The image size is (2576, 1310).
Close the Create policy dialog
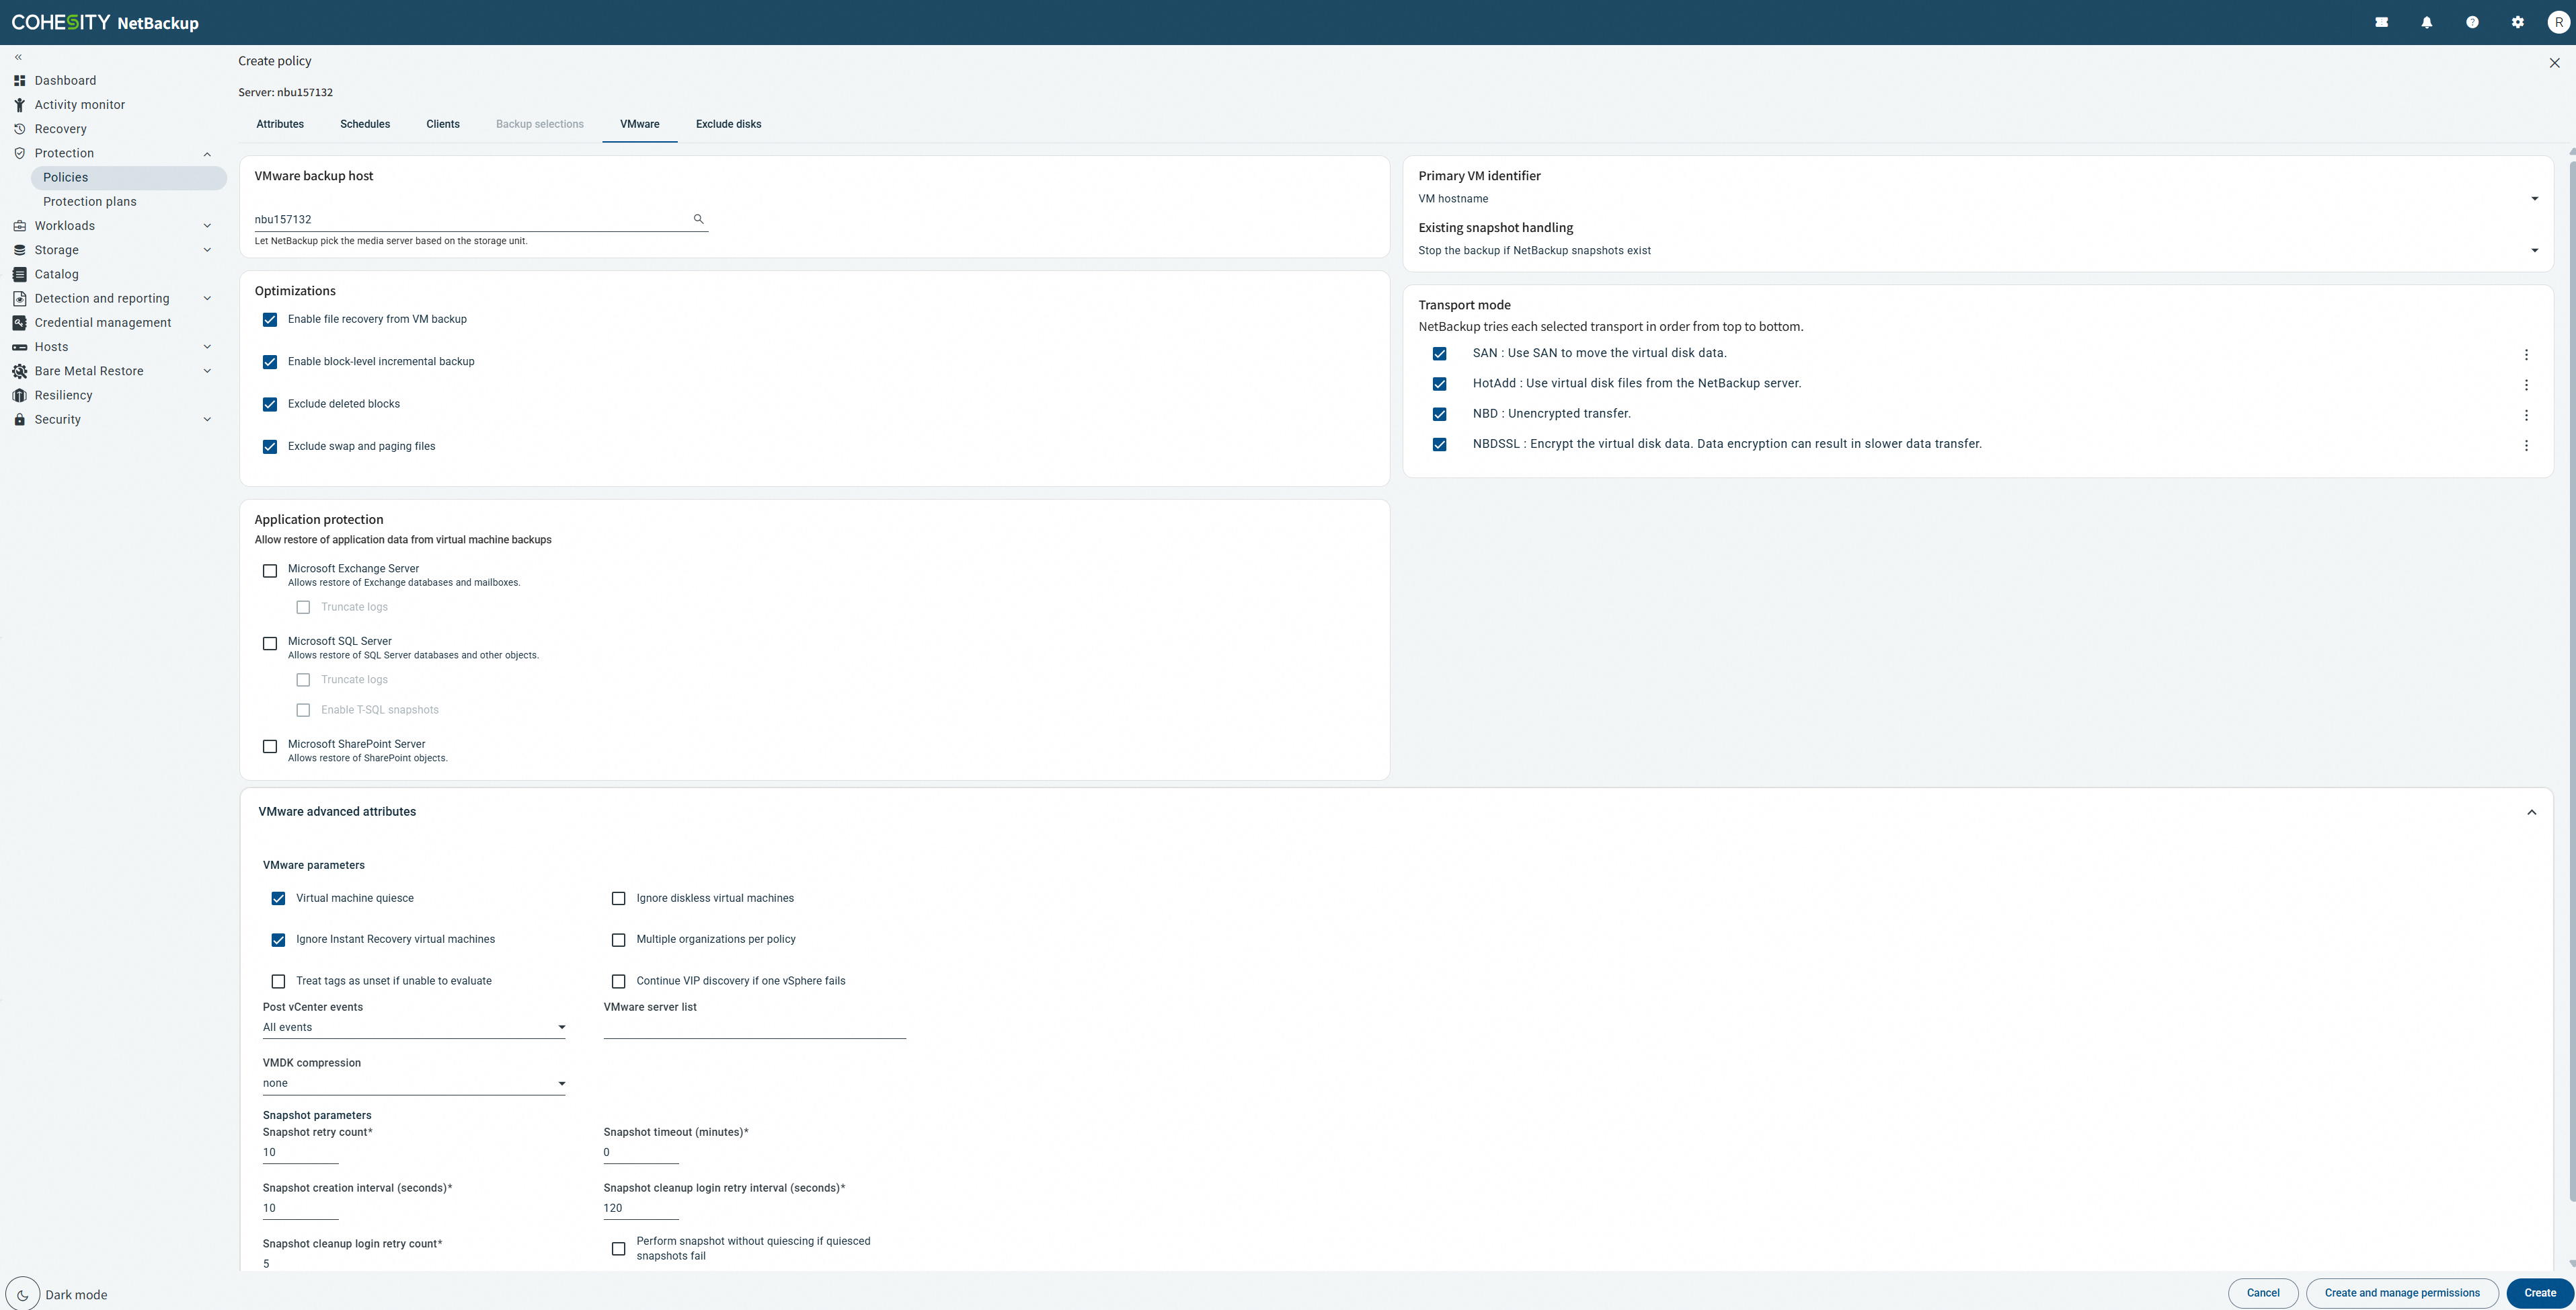tap(2554, 63)
